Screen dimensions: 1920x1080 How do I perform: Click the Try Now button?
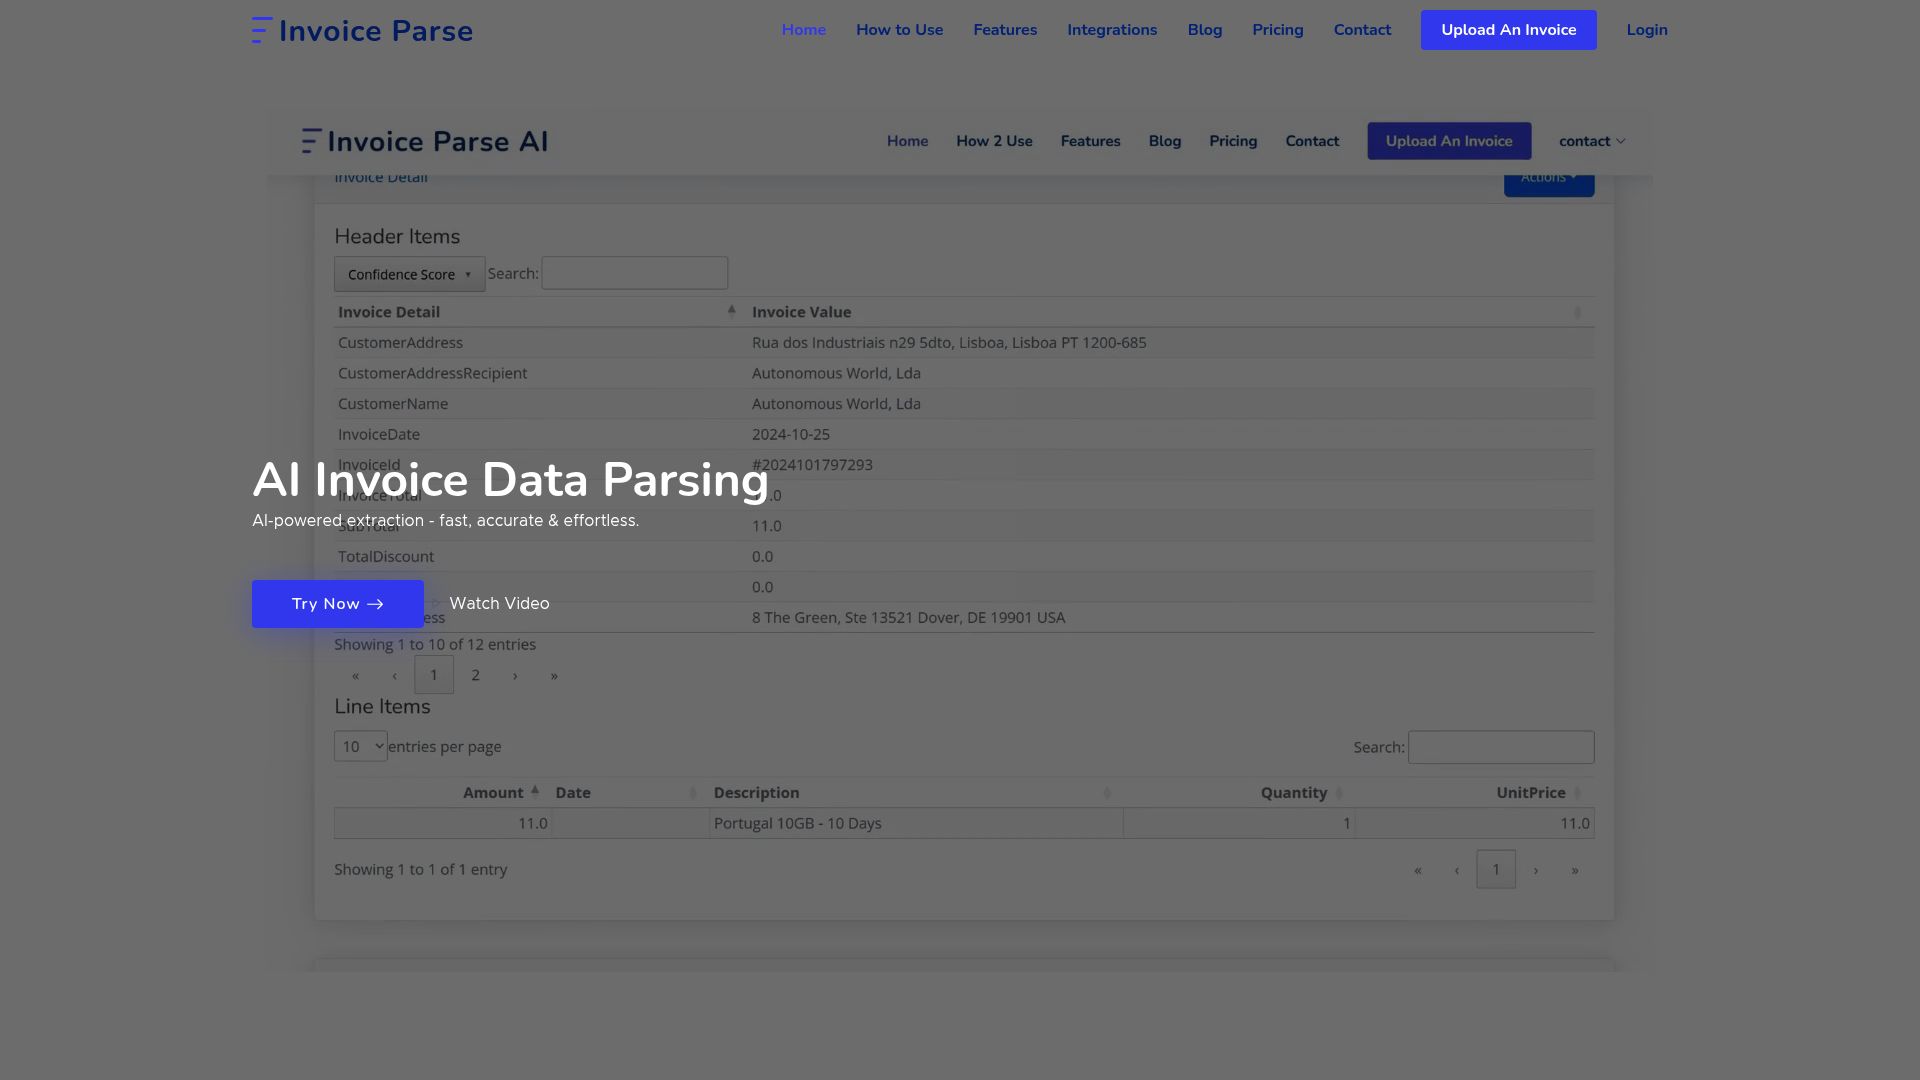338,604
